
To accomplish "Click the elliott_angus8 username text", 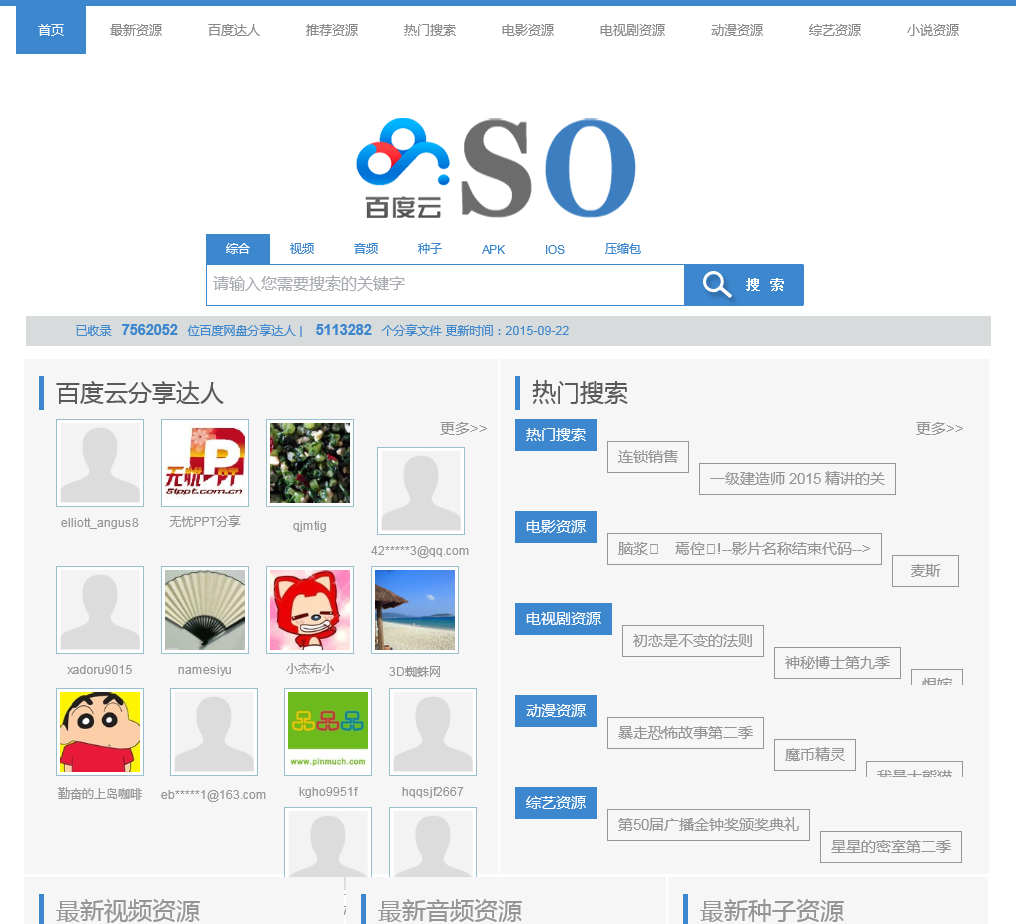I will (x=100, y=522).
